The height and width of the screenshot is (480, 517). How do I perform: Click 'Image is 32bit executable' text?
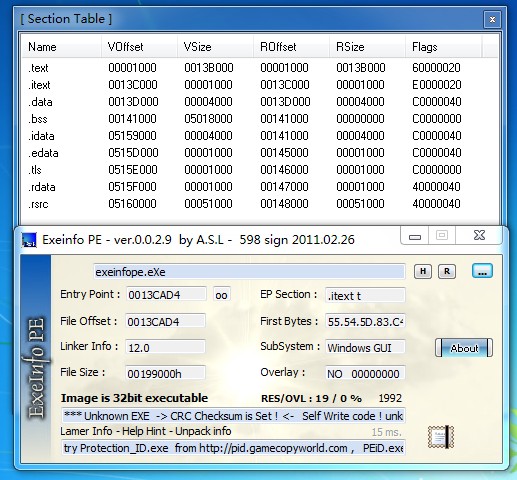[x=134, y=398]
